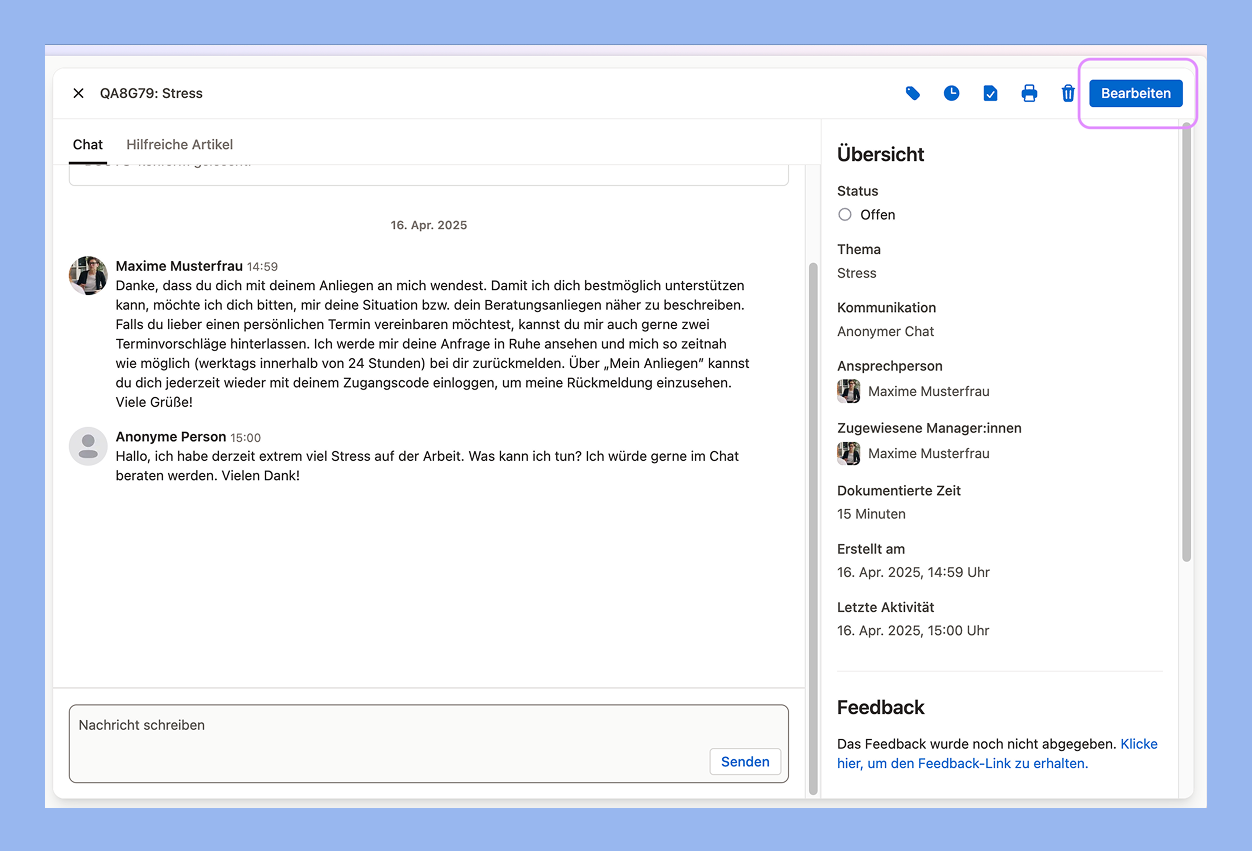Click the Übersicht sidebar scrollbar
1252x851 pixels.
click(1187, 340)
